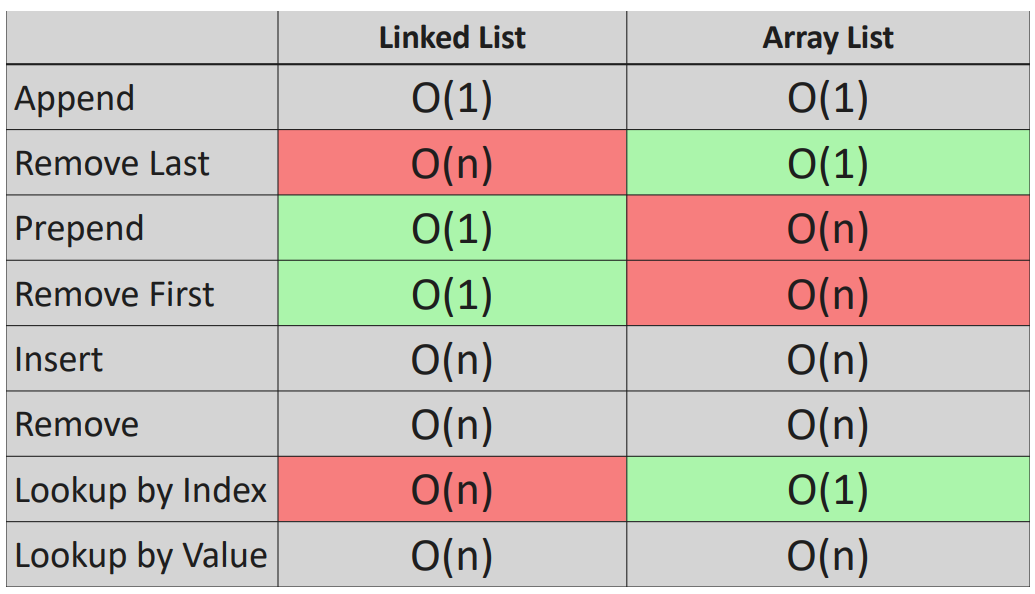Screen dimensions: 1035x594
Task: Select green Array List Lookup by Index cell
Action: pos(828,490)
